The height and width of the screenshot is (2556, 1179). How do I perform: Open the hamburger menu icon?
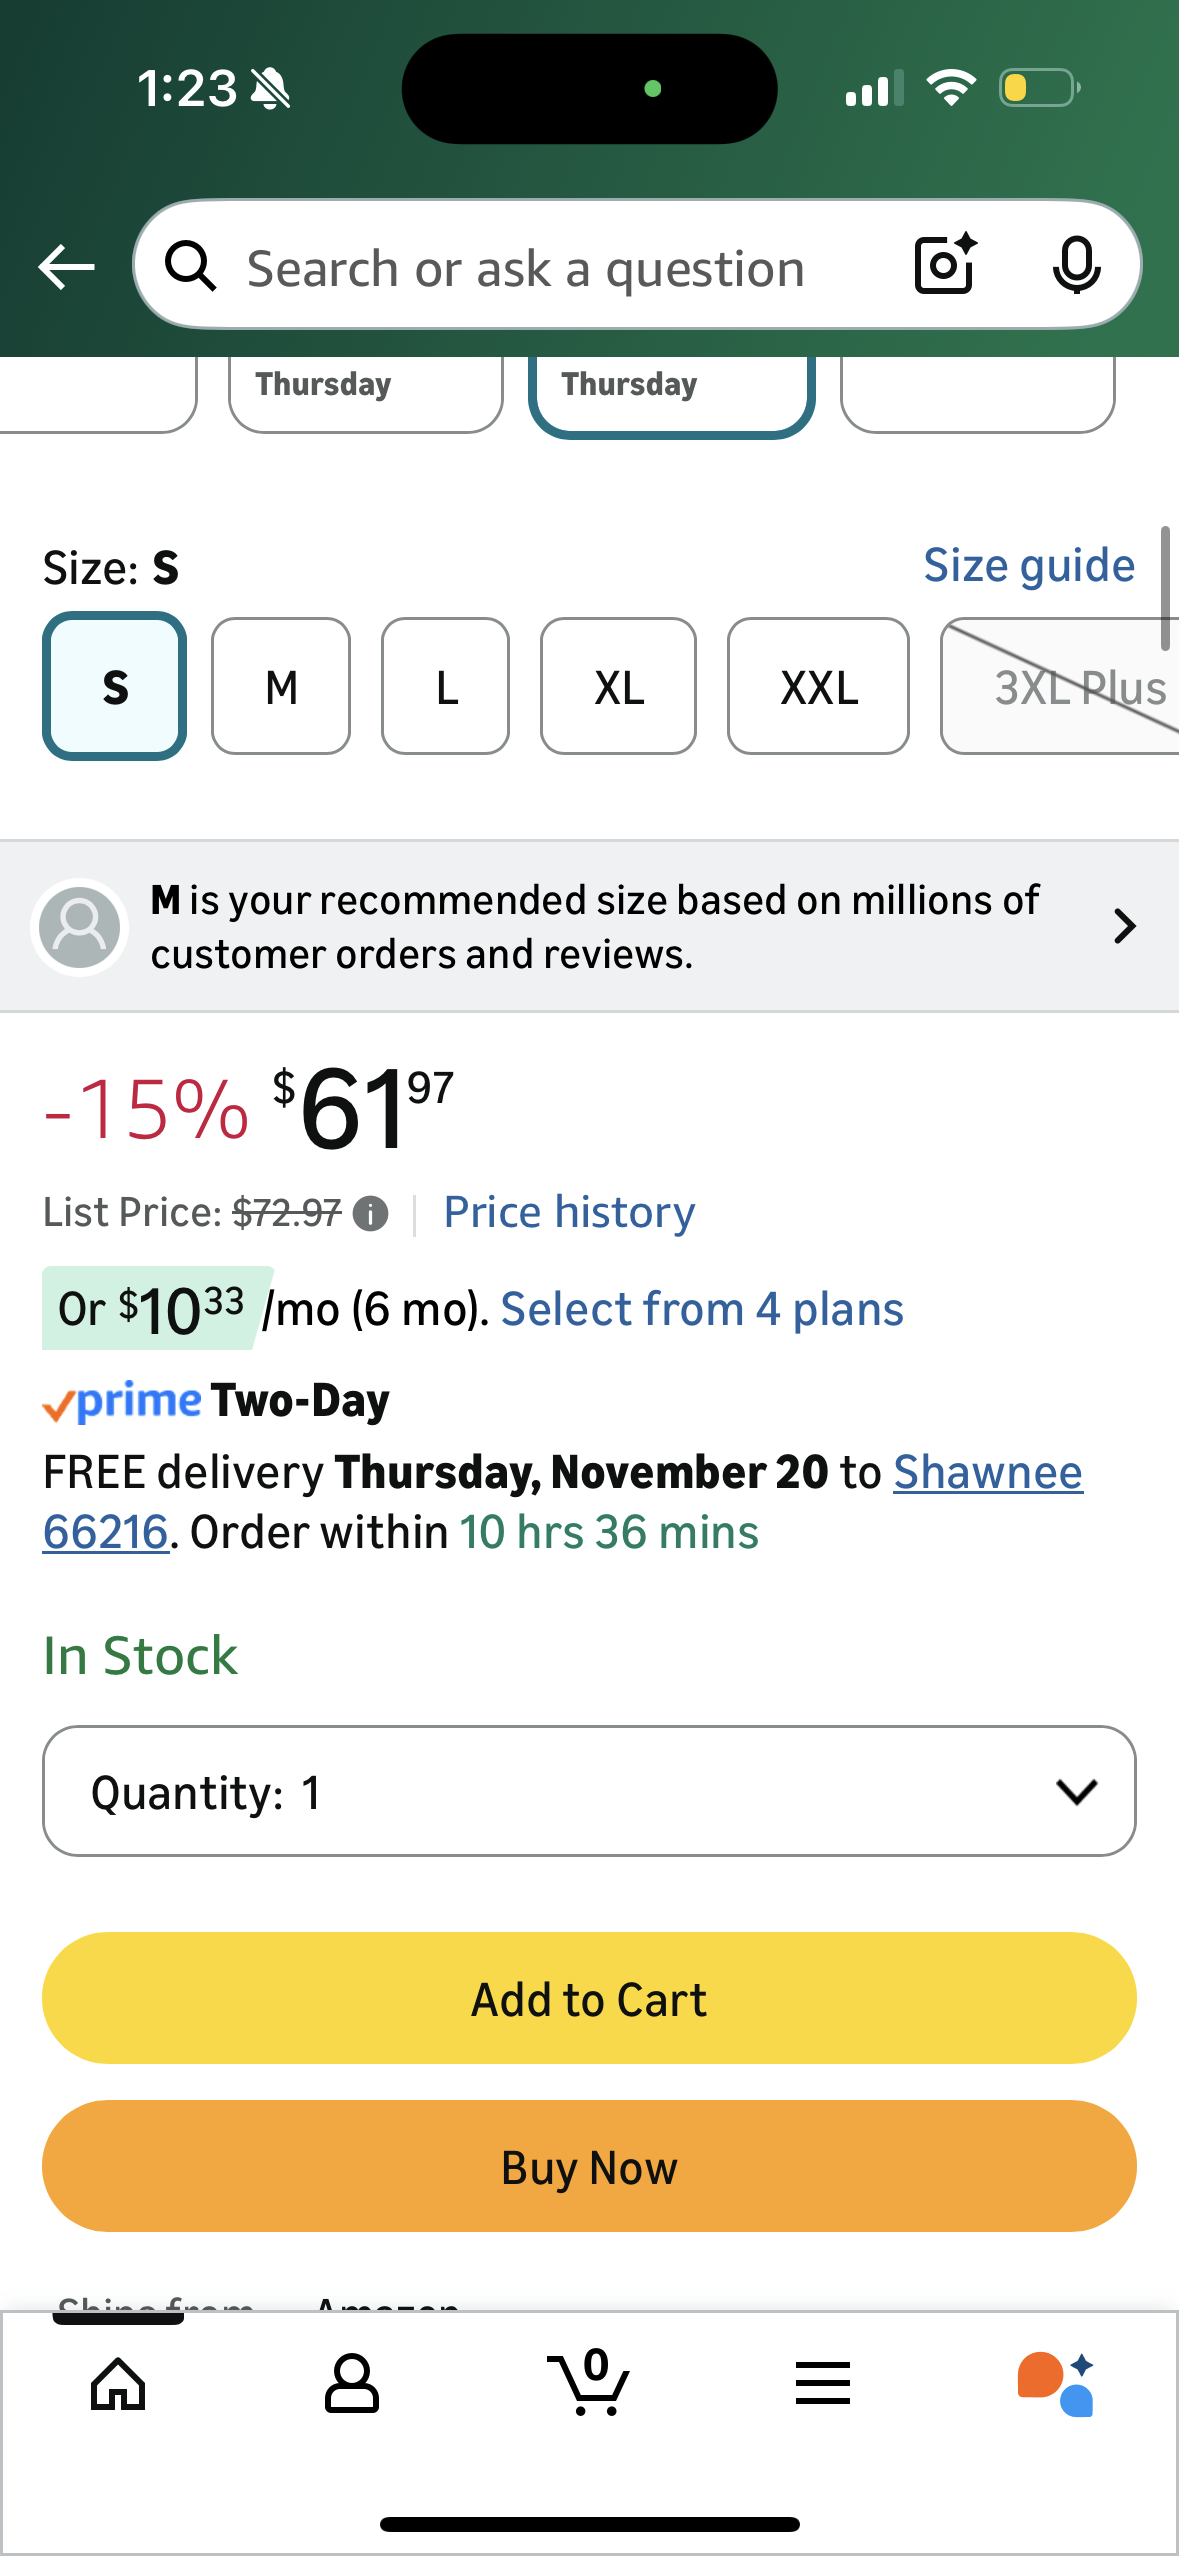click(x=823, y=2384)
